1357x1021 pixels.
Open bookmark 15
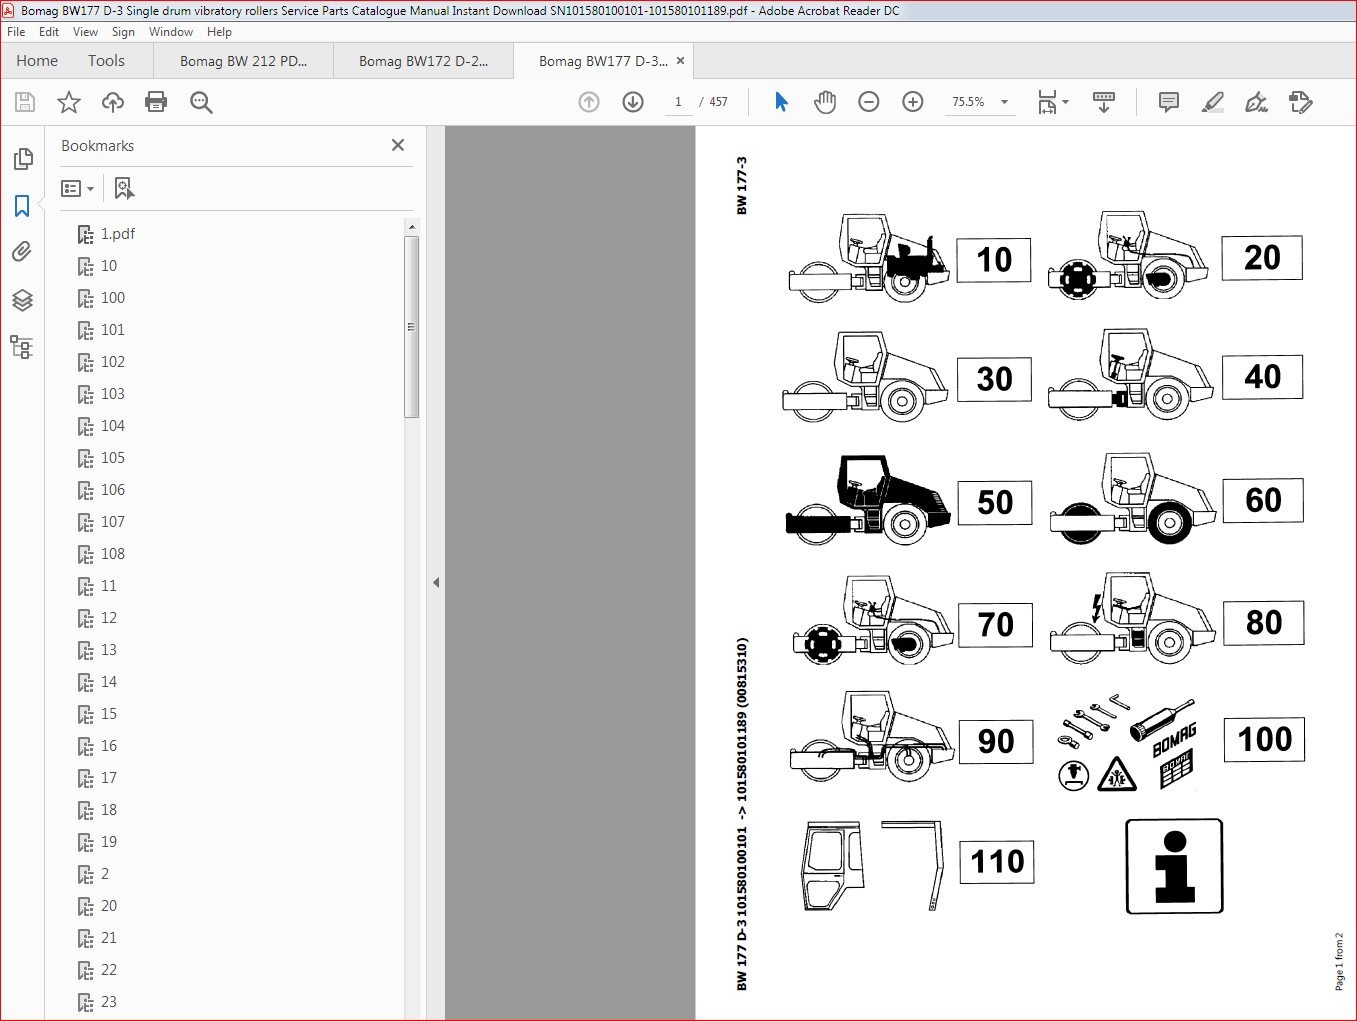109,714
